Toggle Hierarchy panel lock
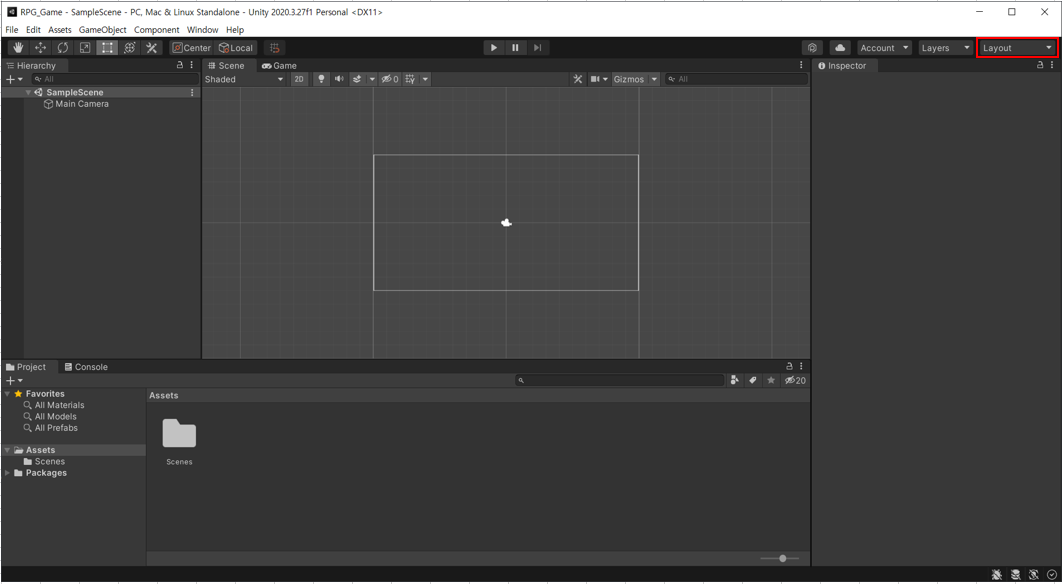Viewport: 1062px width, 584px height. (179, 65)
